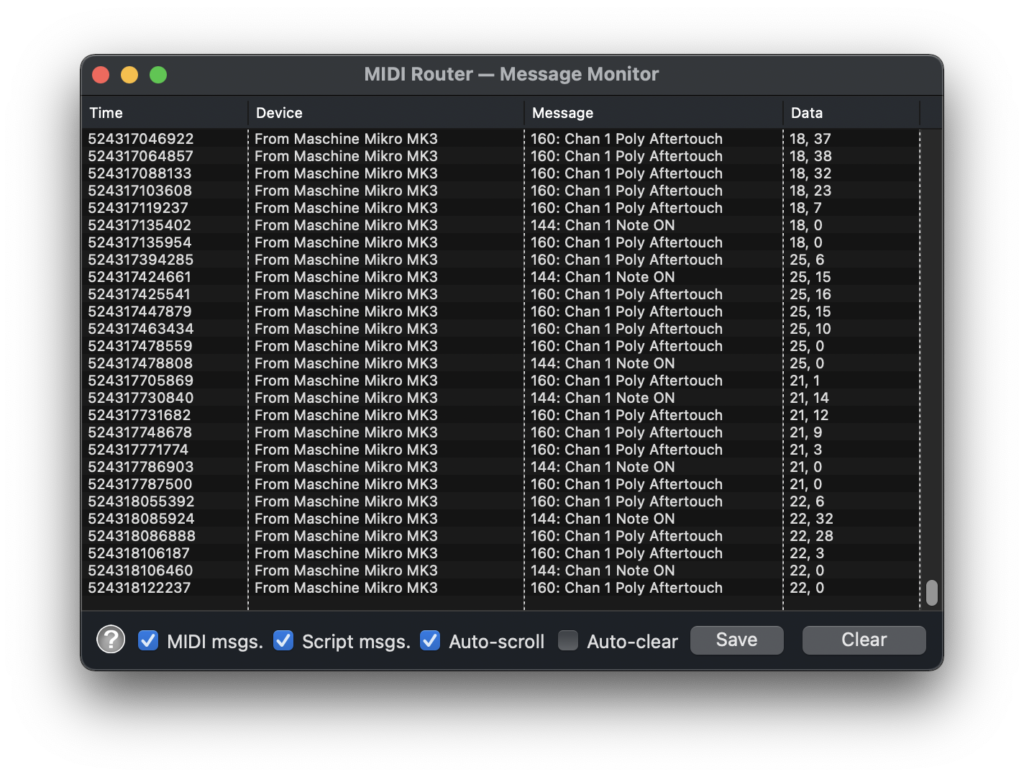1024x777 pixels.
Task: Maximize the window with green button
Action: (x=159, y=75)
